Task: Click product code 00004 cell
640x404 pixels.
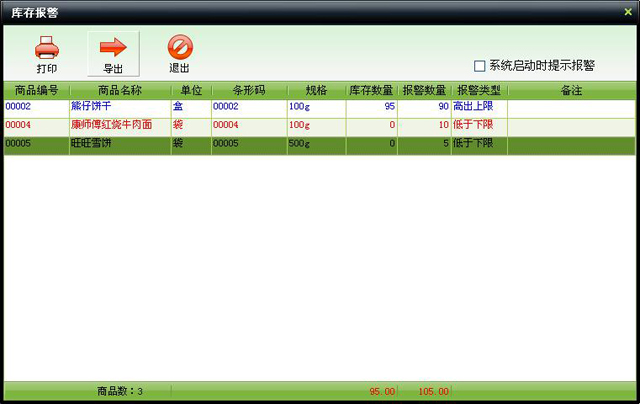Action: click(35, 125)
